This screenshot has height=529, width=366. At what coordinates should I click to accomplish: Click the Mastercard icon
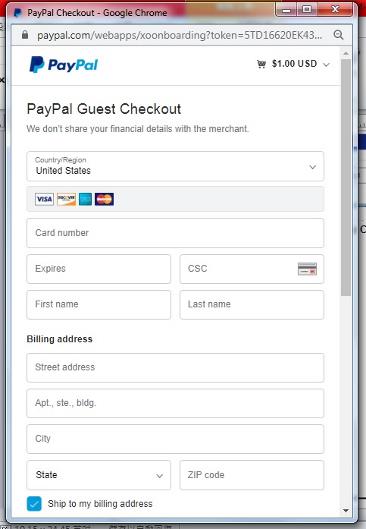pyautogui.click(x=104, y=199)
